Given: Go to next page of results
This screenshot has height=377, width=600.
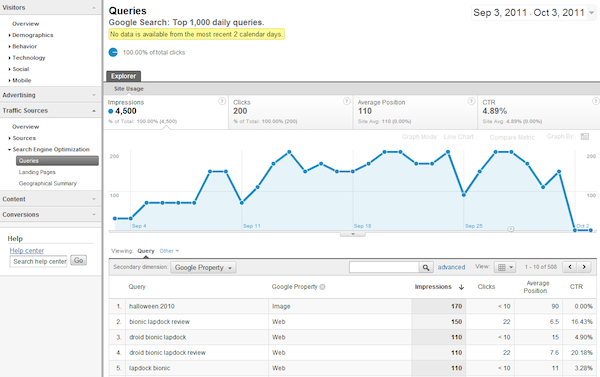Looking at the screenshot, I should pyautogui.click(x=584, y=267).
